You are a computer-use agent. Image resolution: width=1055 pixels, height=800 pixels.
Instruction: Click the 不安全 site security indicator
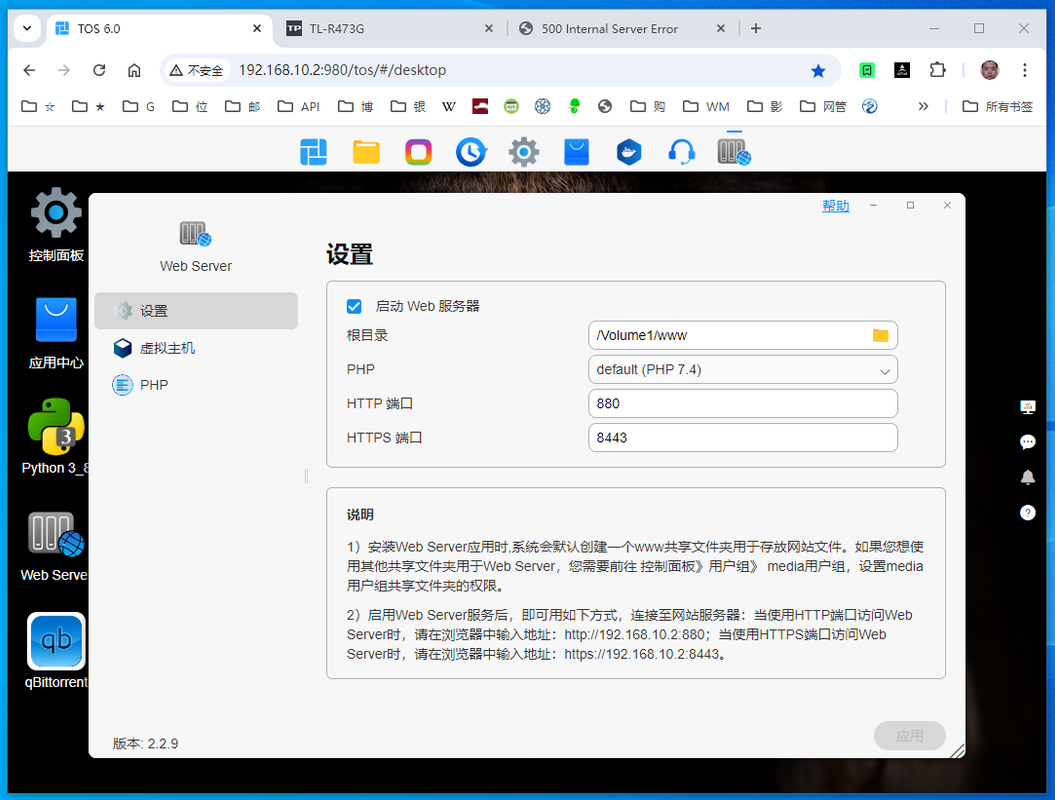[196, 70]
